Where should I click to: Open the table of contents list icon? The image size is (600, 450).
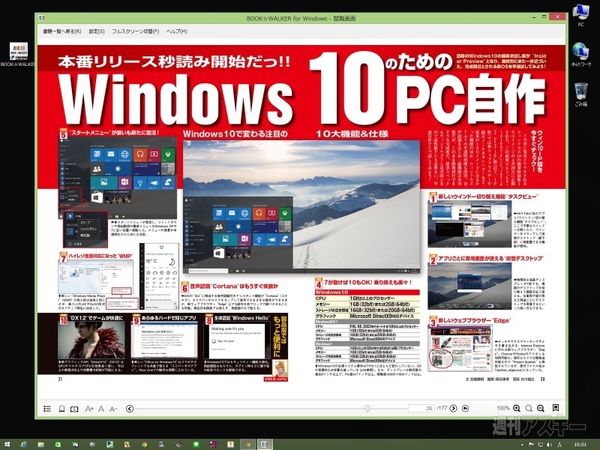(47, 409)
